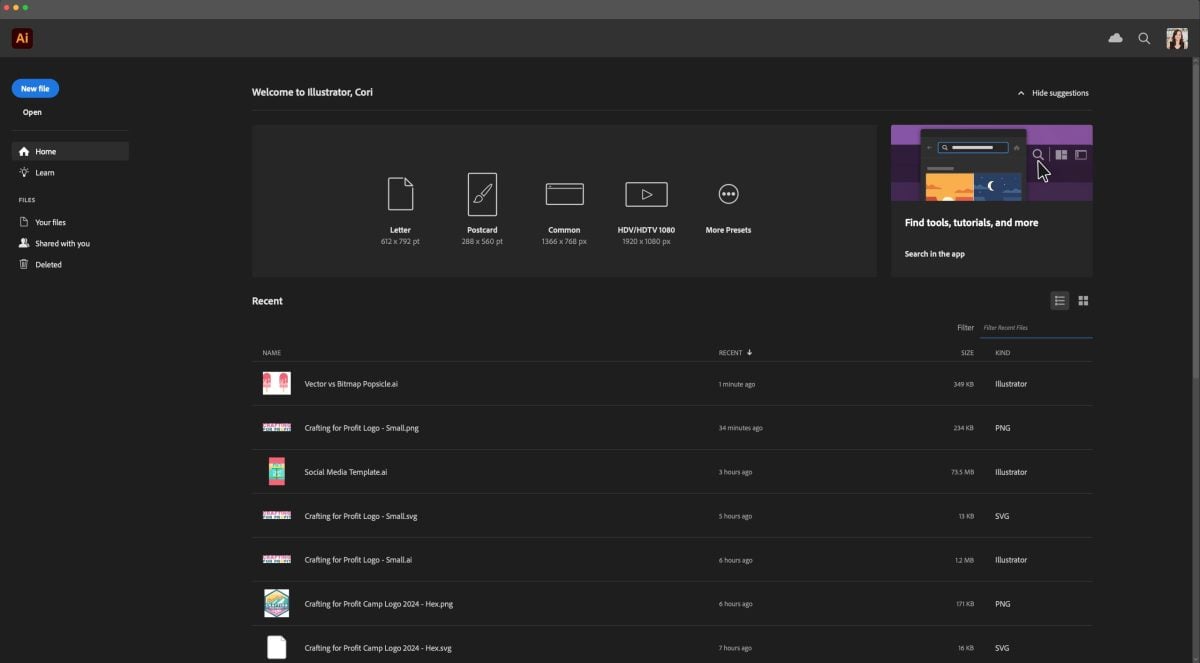This screenshot has height=663, width=1200.
Task: Switch recent files to list view
Action: (1060, 301)
